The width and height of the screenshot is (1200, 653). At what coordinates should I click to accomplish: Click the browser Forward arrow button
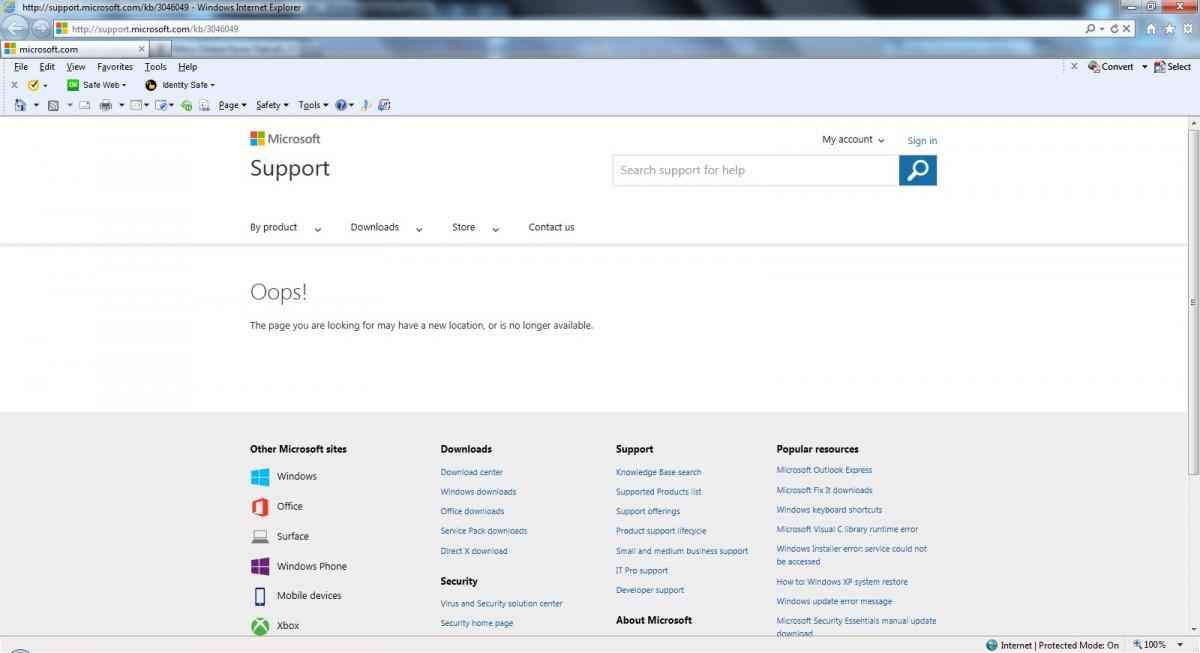pyautogui.click(x=40, y=28)
